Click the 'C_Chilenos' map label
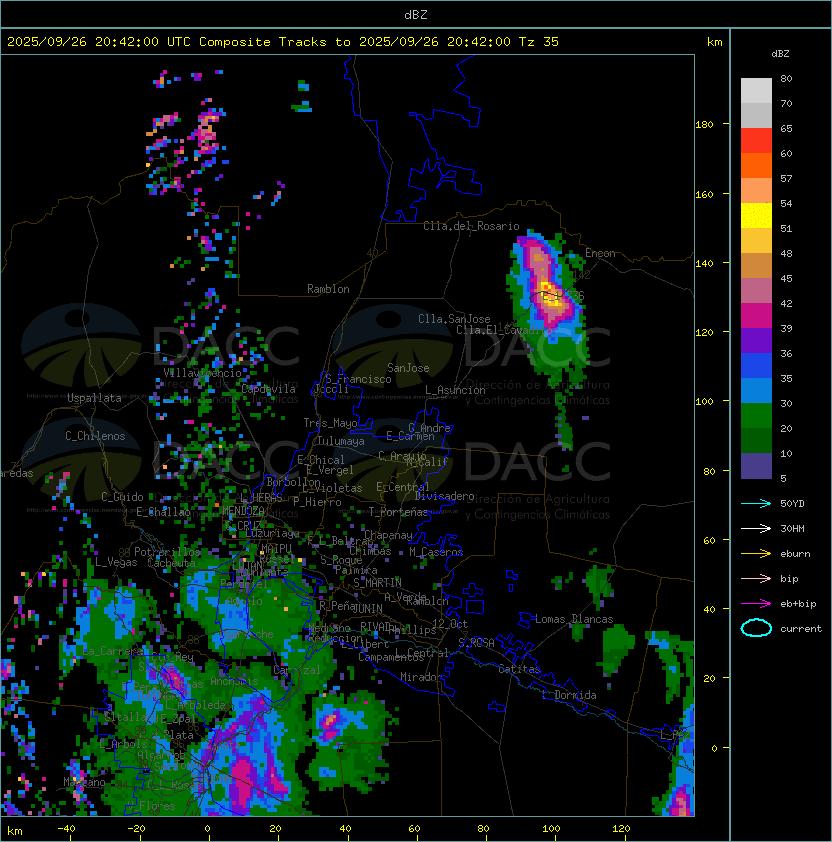Viewport: 832px width, 842px height. click(95, 436)
